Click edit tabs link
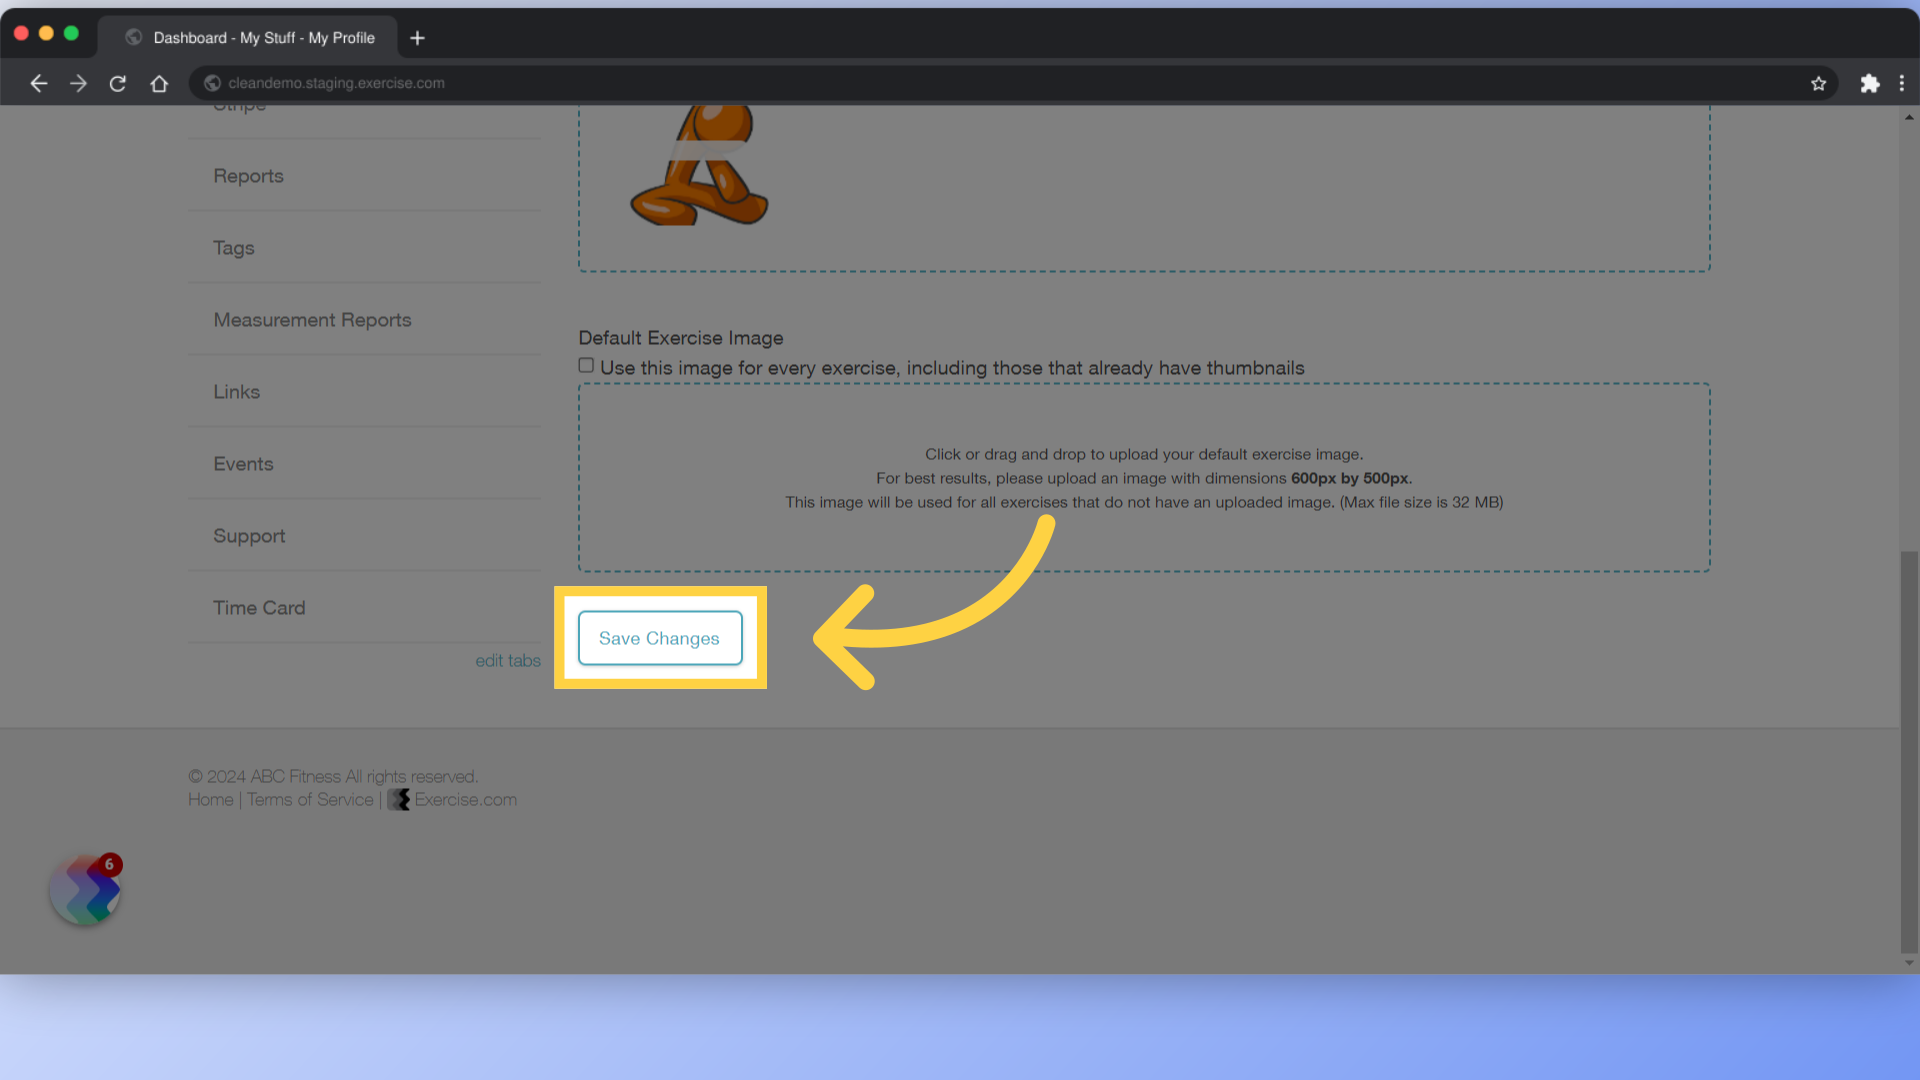Image resolution: width=1920 pixels, height=1080 pixels. (508, 661)
